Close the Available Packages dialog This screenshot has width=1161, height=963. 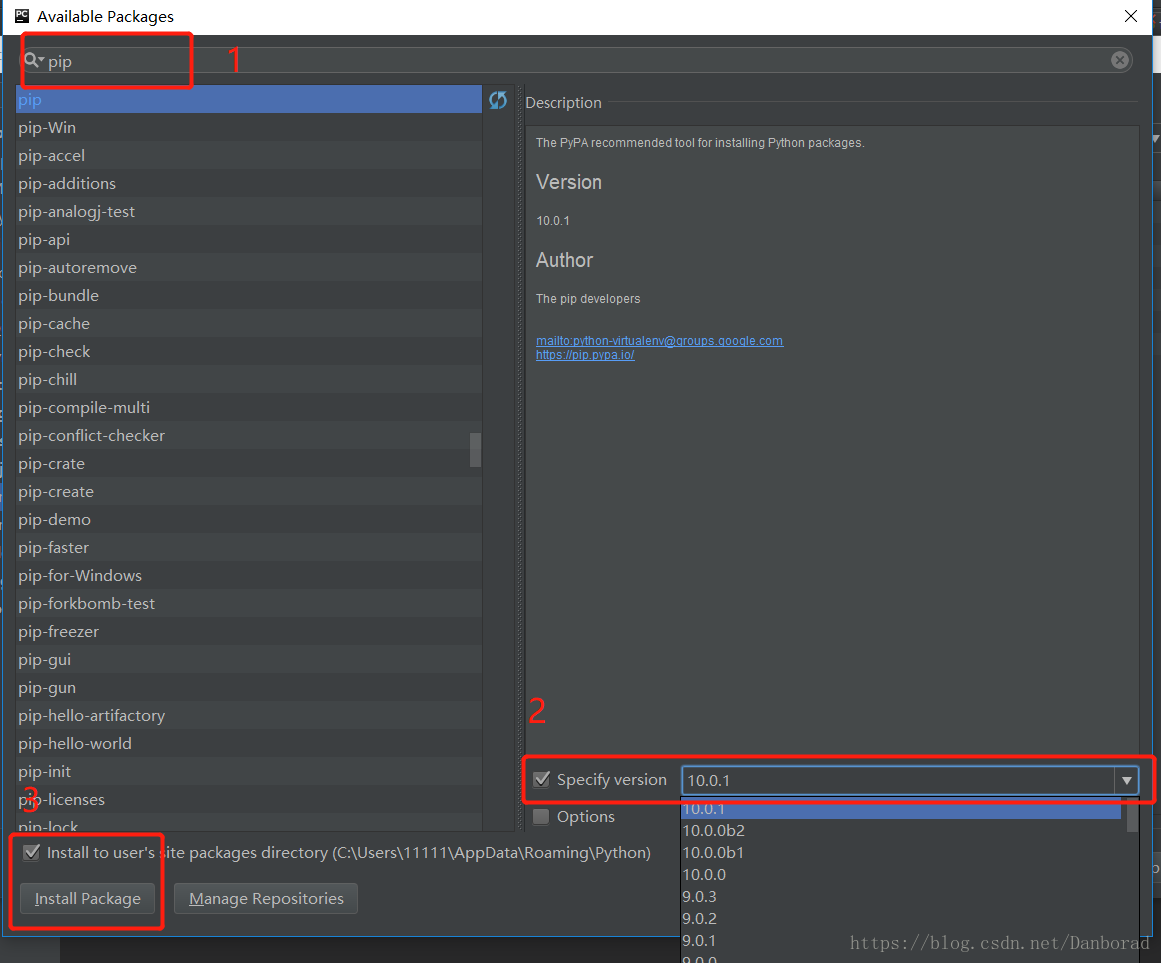1131,16
